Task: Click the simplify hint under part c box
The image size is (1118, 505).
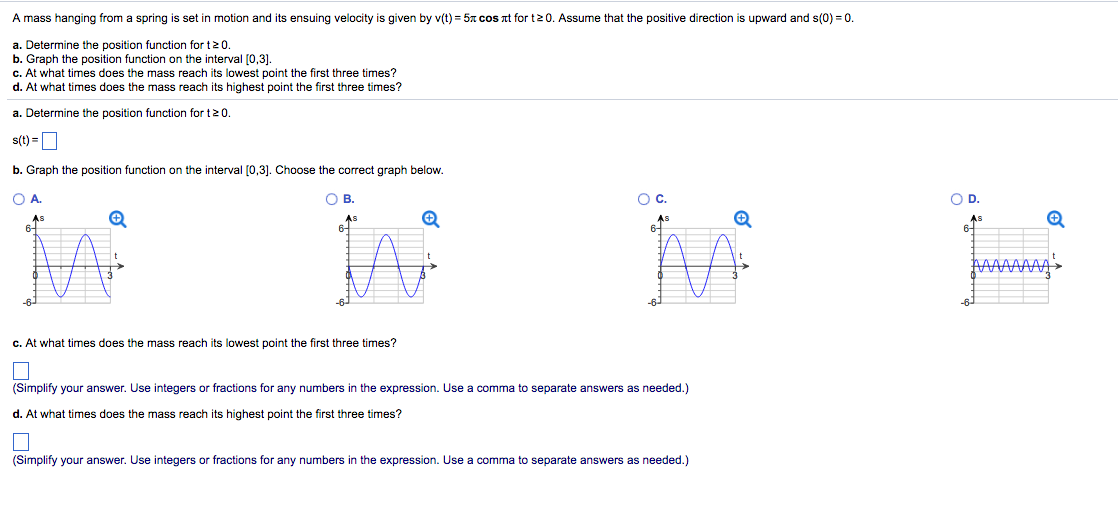Action: pyautogui.click(x=350, y=388)
